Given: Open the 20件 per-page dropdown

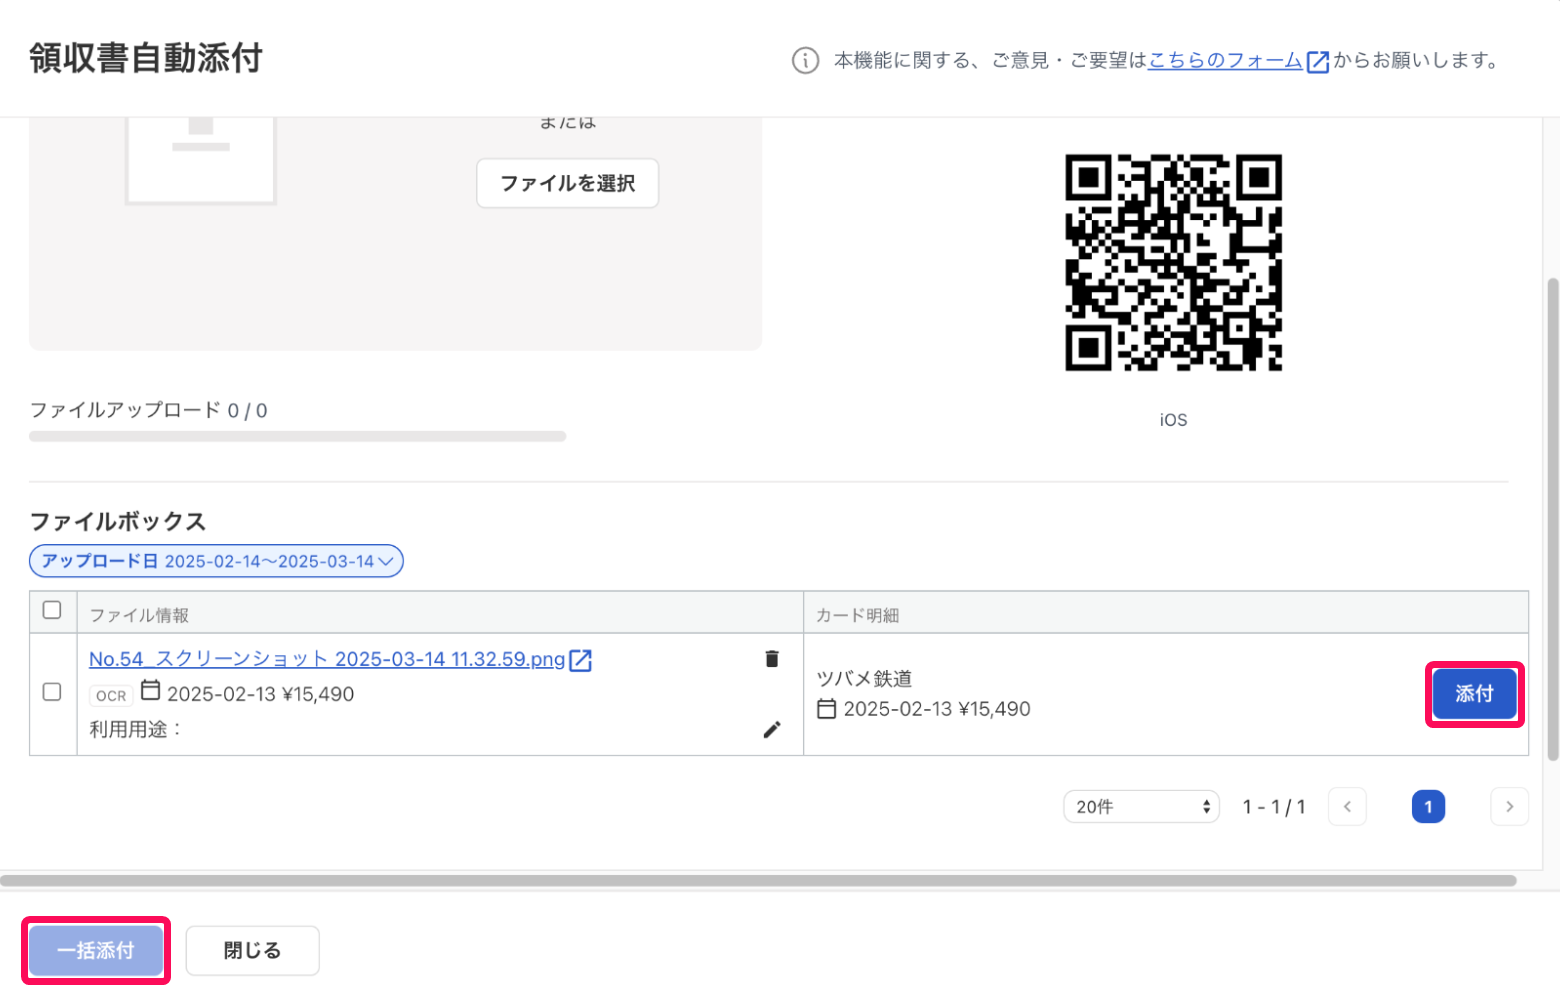Looking at the screenshot, I should 1141,807.
